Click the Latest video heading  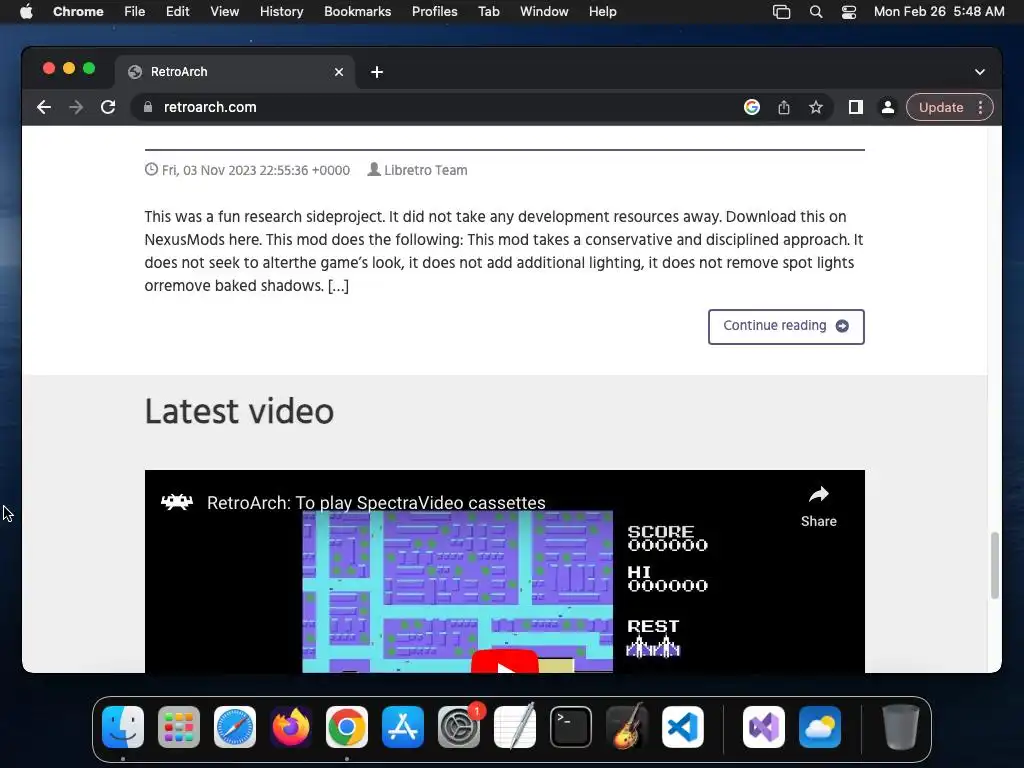[x=239, y=411]
